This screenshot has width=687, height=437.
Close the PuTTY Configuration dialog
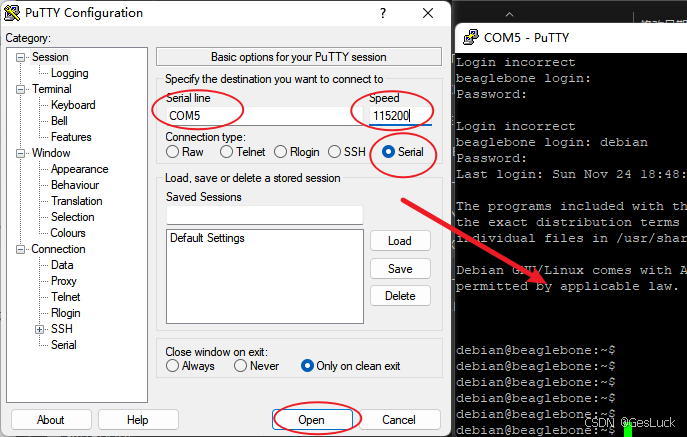428,13
